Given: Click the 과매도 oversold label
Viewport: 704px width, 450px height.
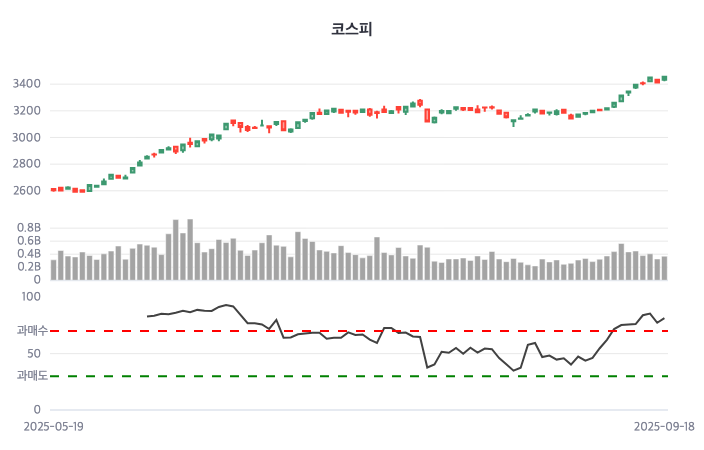Looking at the screenshot, I should click(32, 376).
